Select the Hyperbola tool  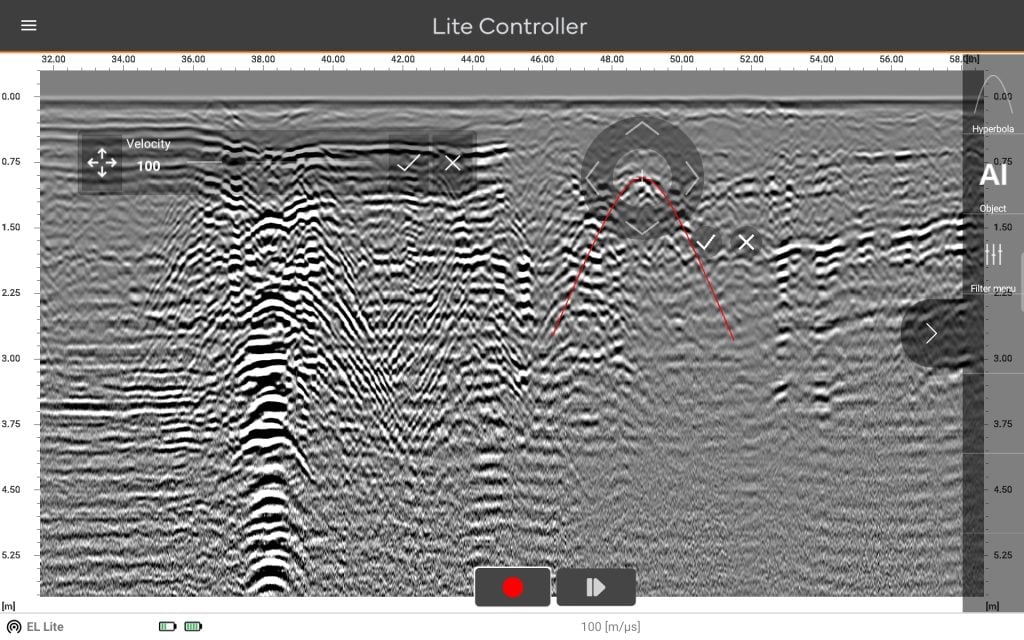[993, 103]
